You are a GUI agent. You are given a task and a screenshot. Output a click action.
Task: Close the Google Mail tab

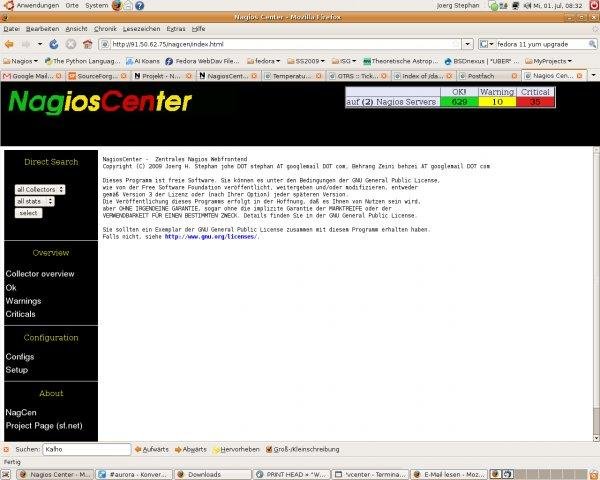[59, 76]
